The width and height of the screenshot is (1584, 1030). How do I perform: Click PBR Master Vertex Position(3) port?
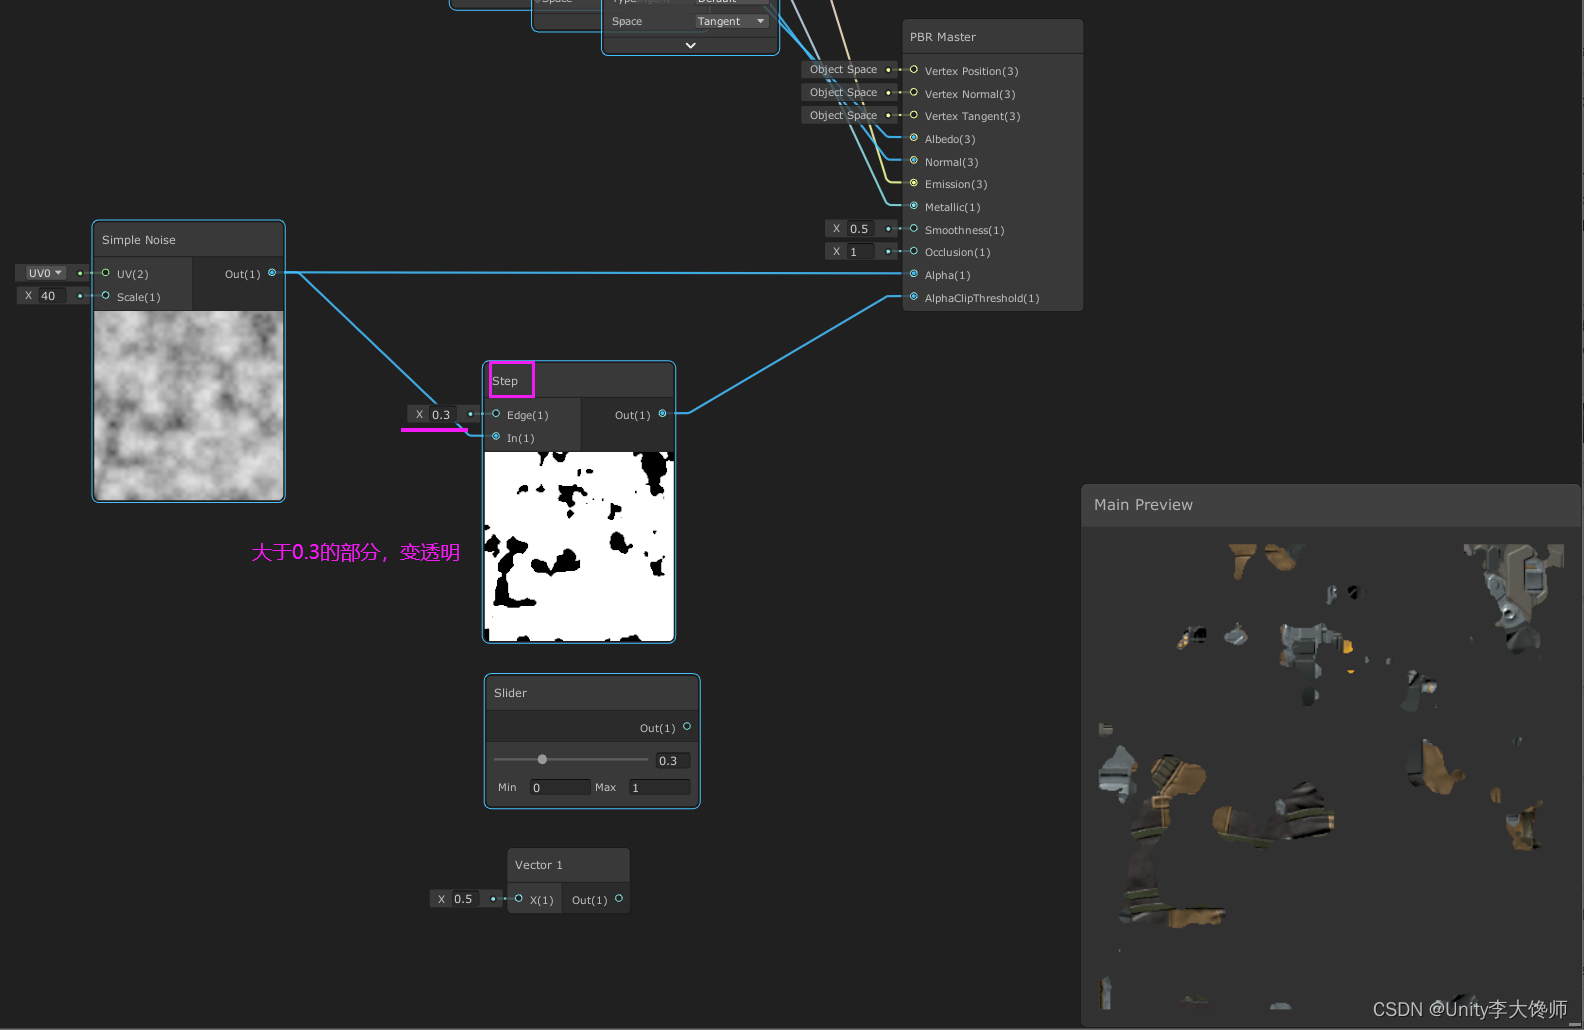(914, 70)
